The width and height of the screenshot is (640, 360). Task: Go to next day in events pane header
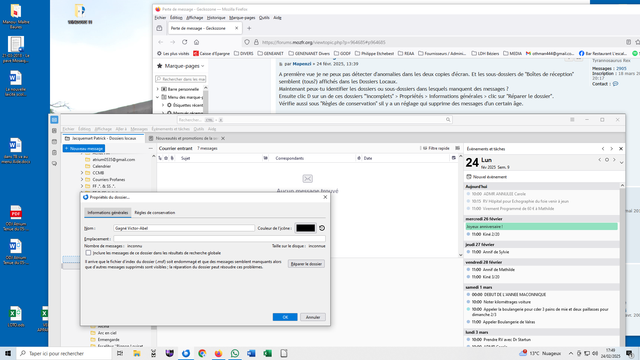614,160
